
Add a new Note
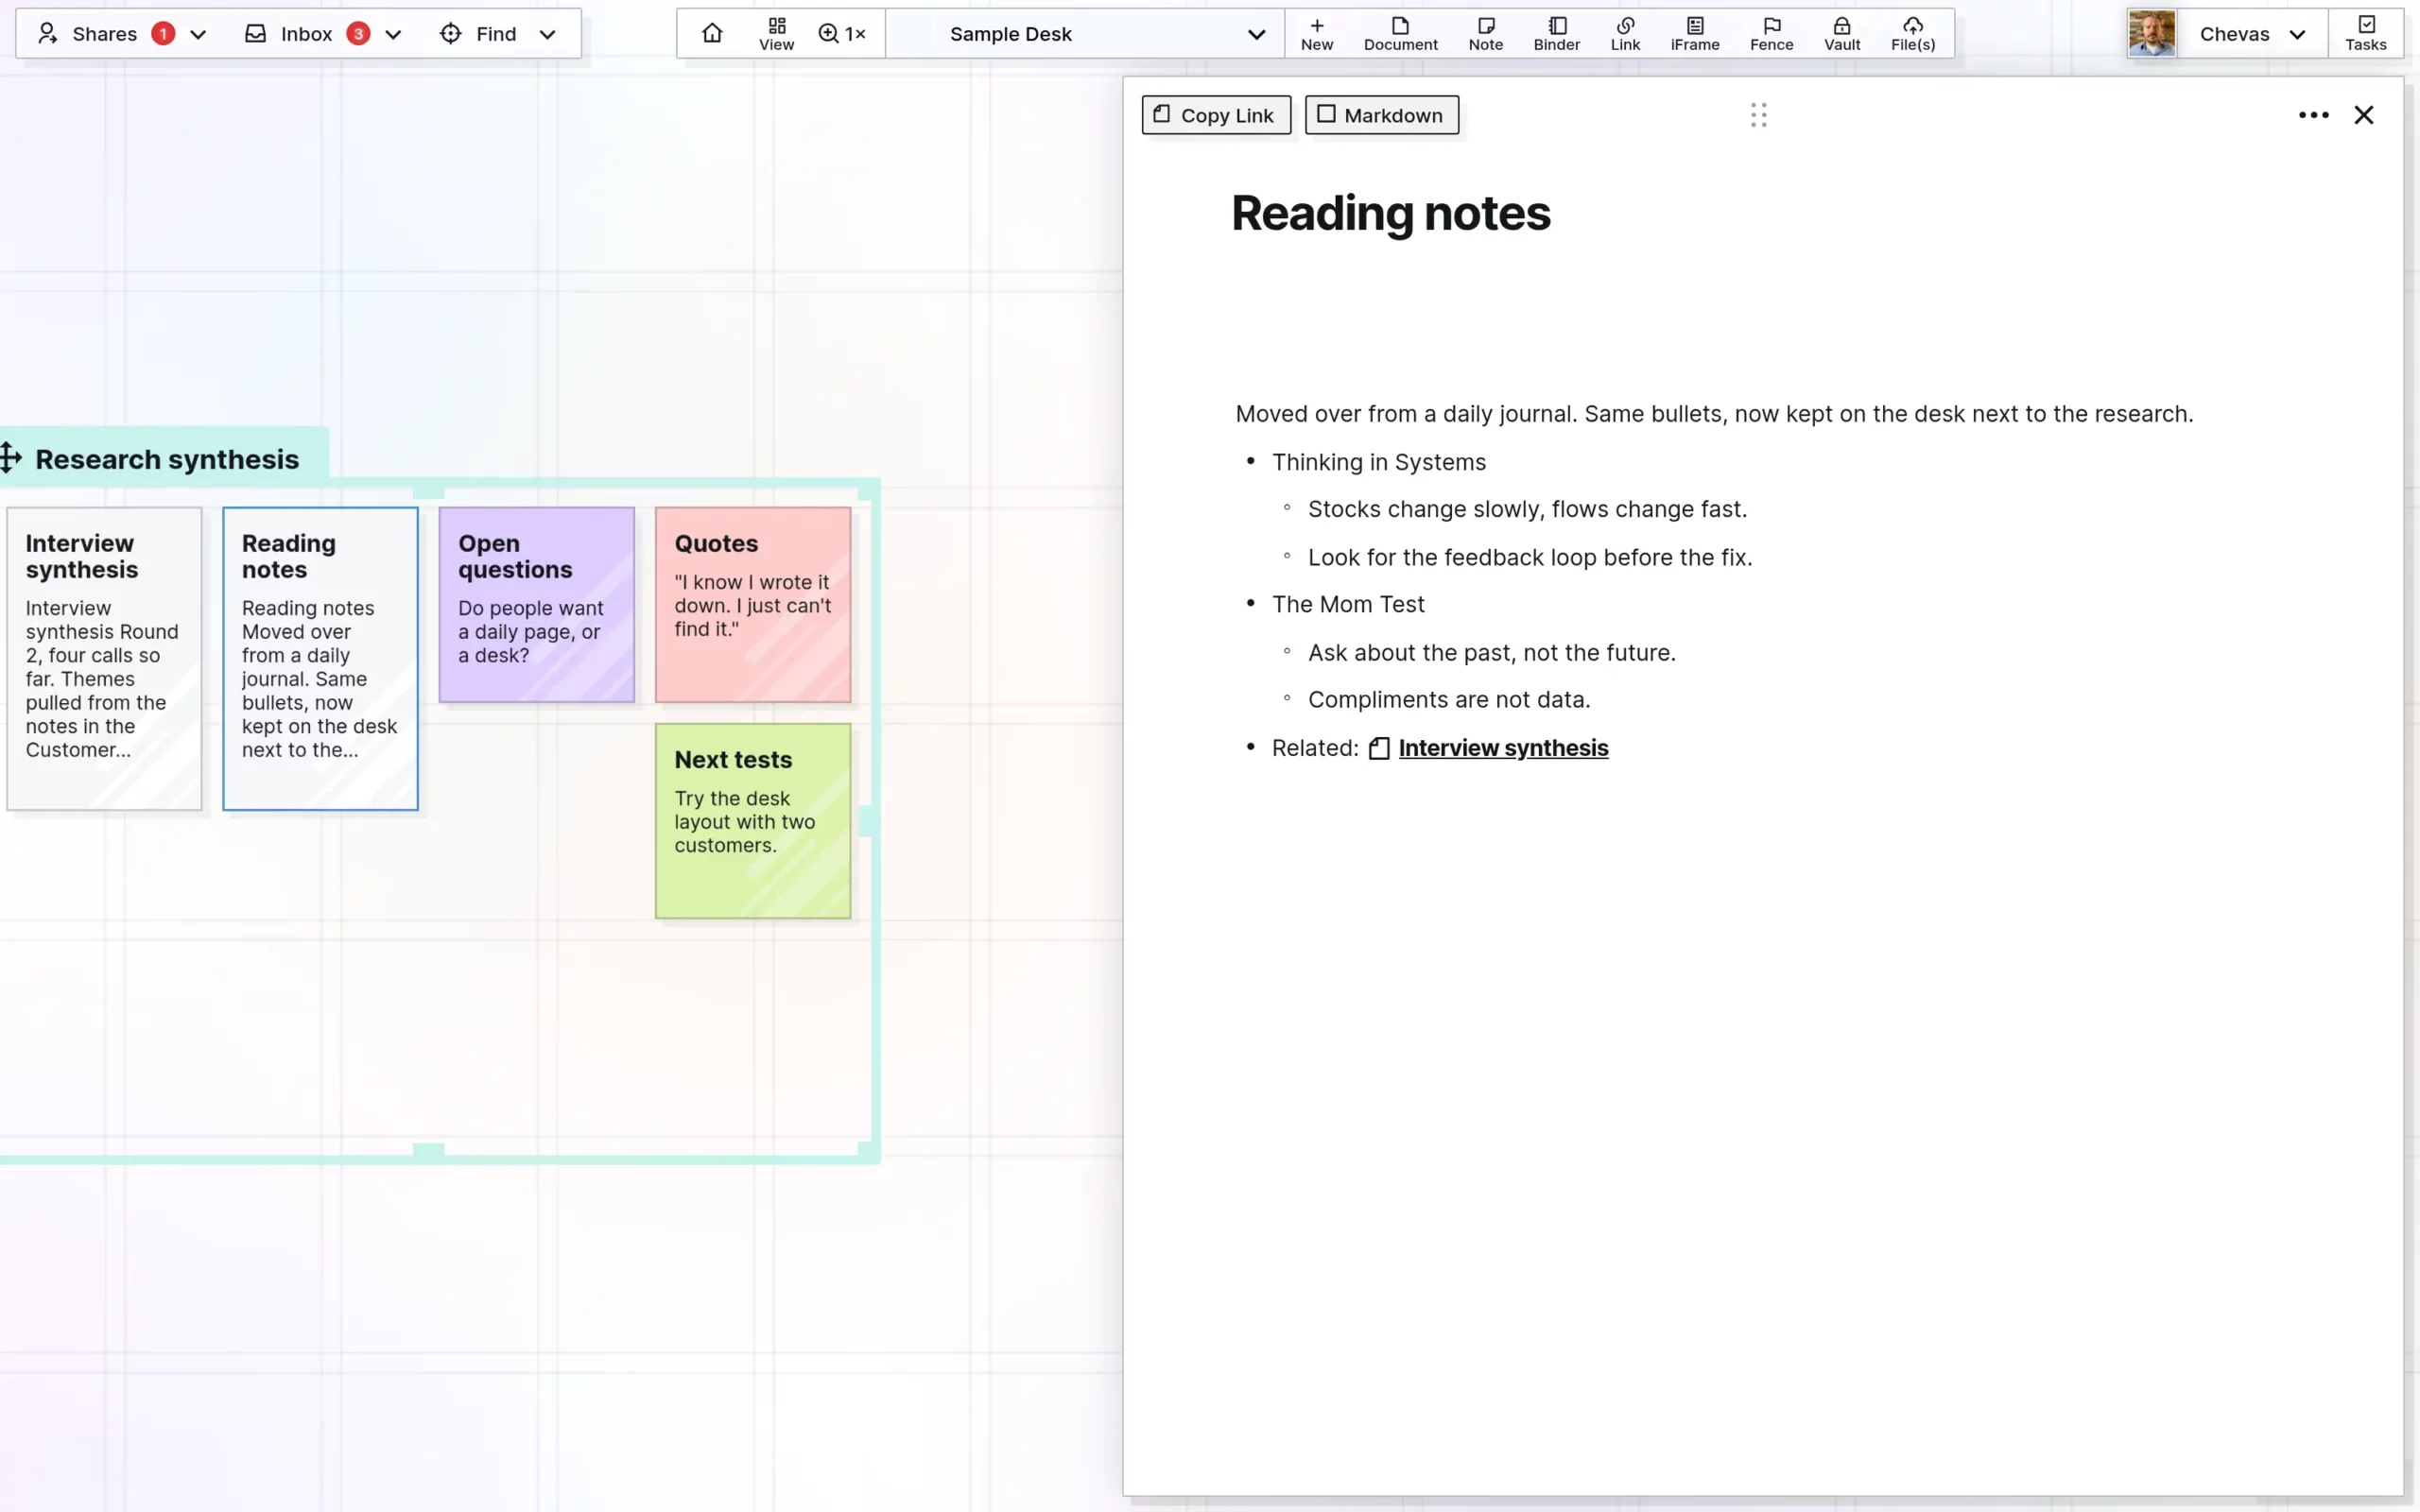1485,33
